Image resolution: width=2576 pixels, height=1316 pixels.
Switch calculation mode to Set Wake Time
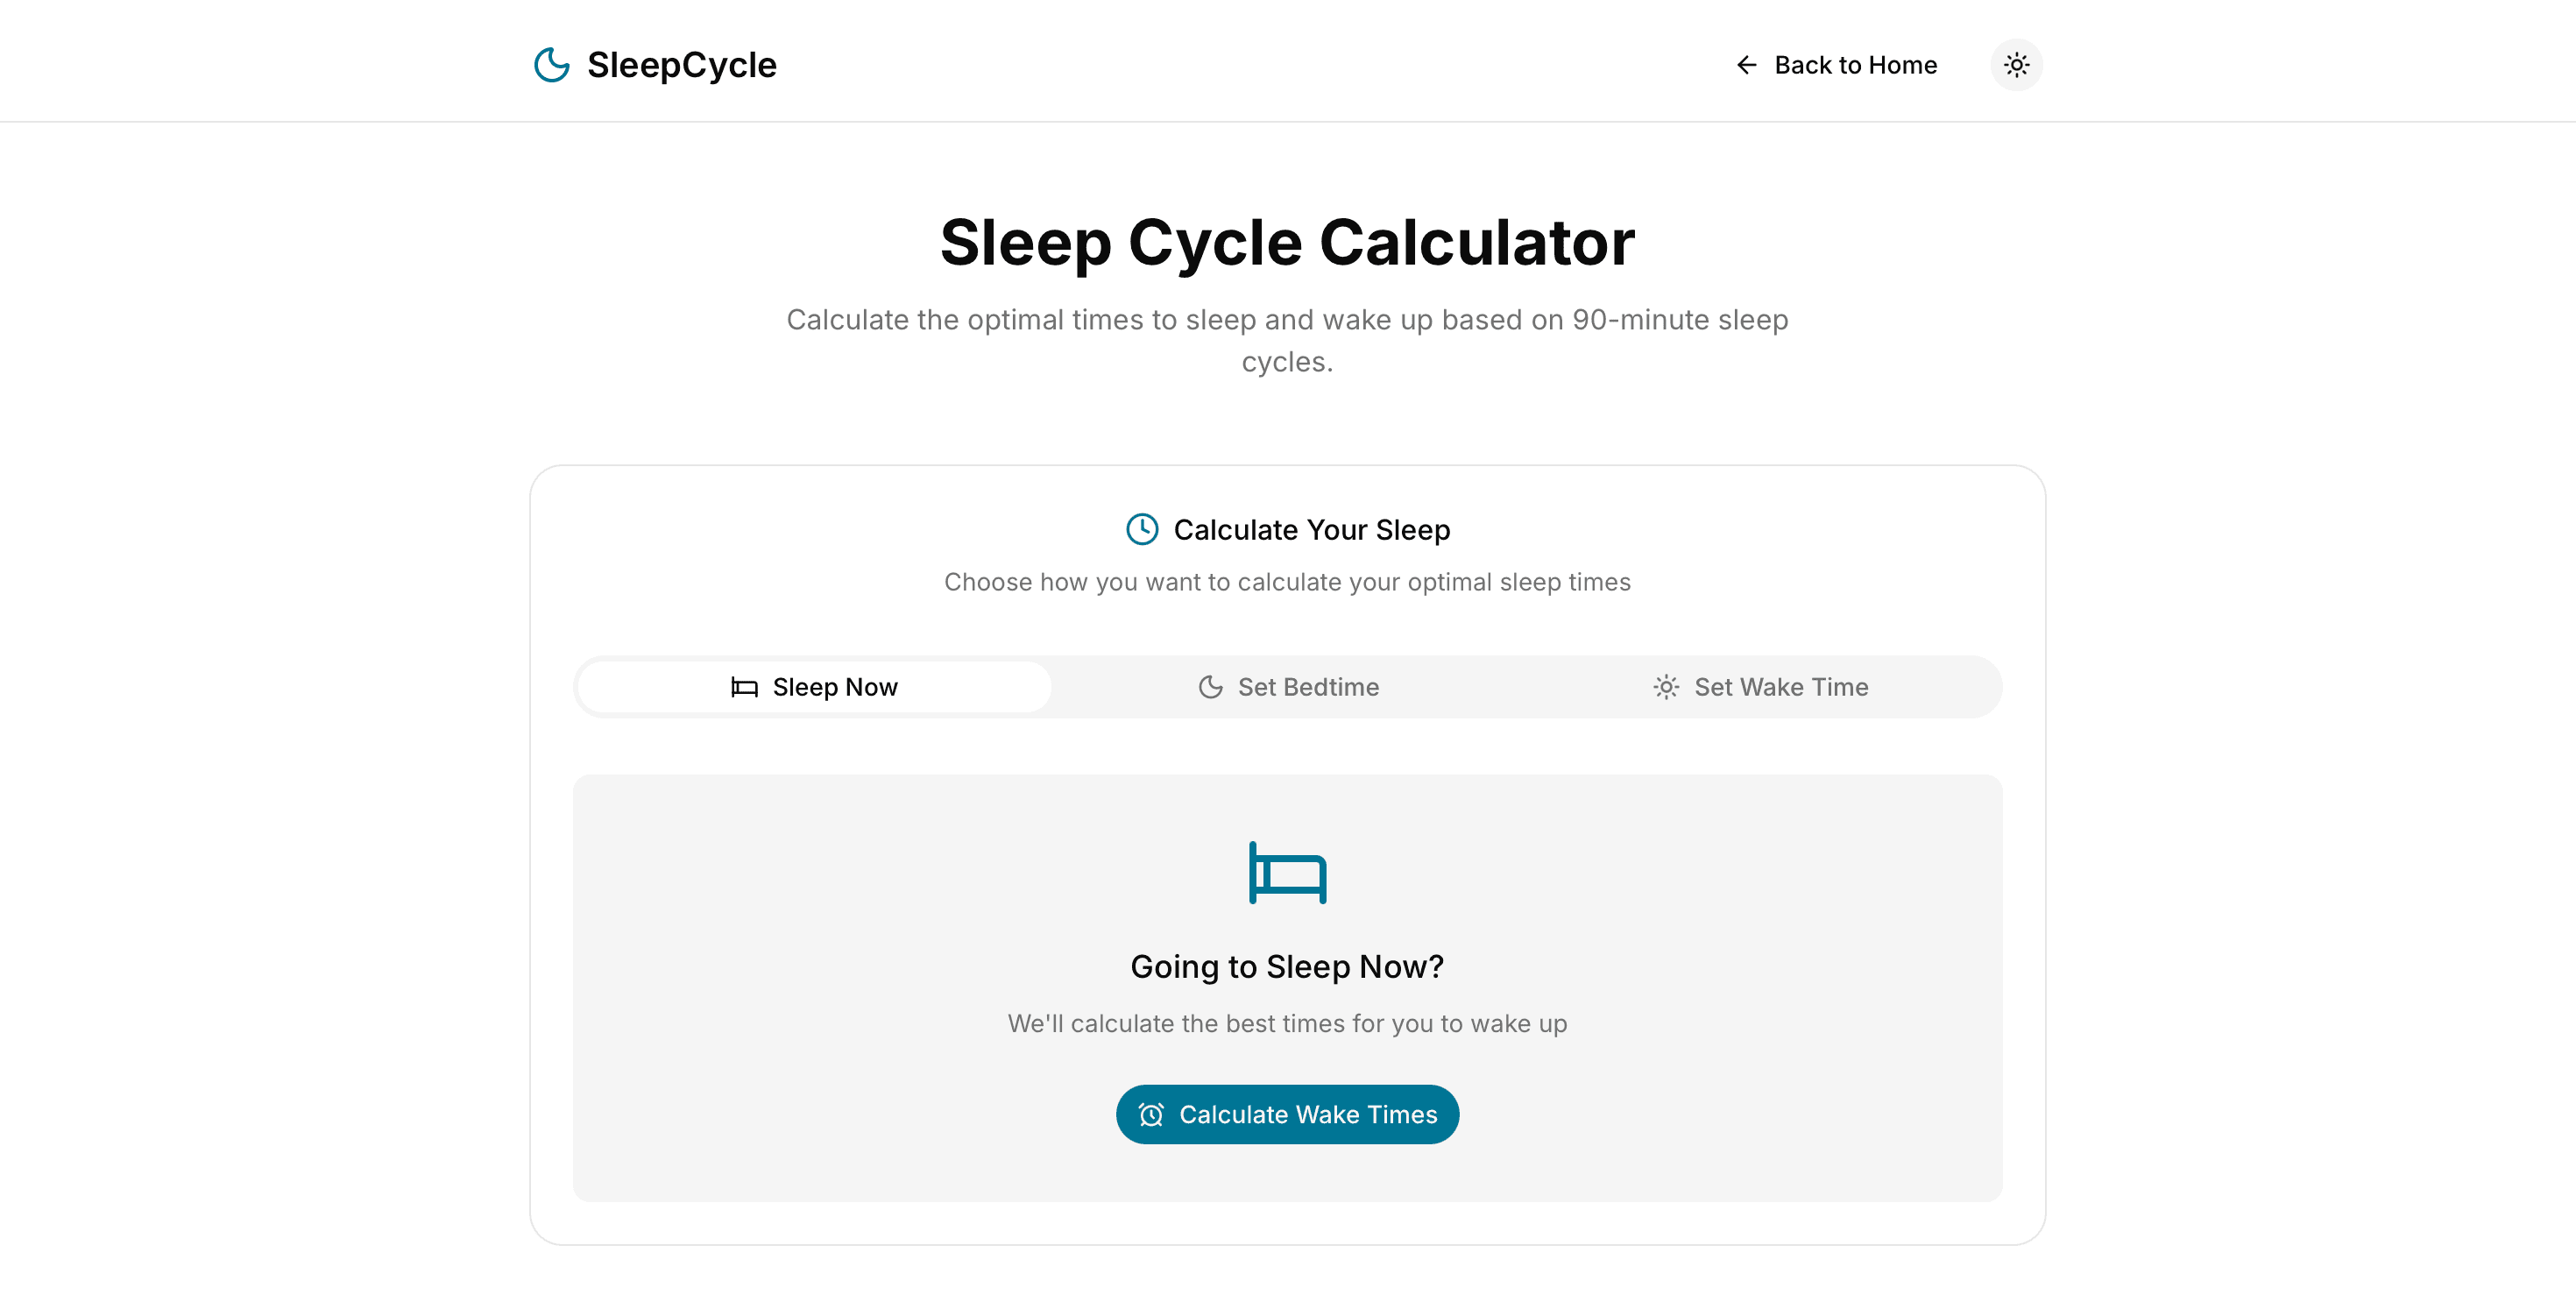(1762, 687)
